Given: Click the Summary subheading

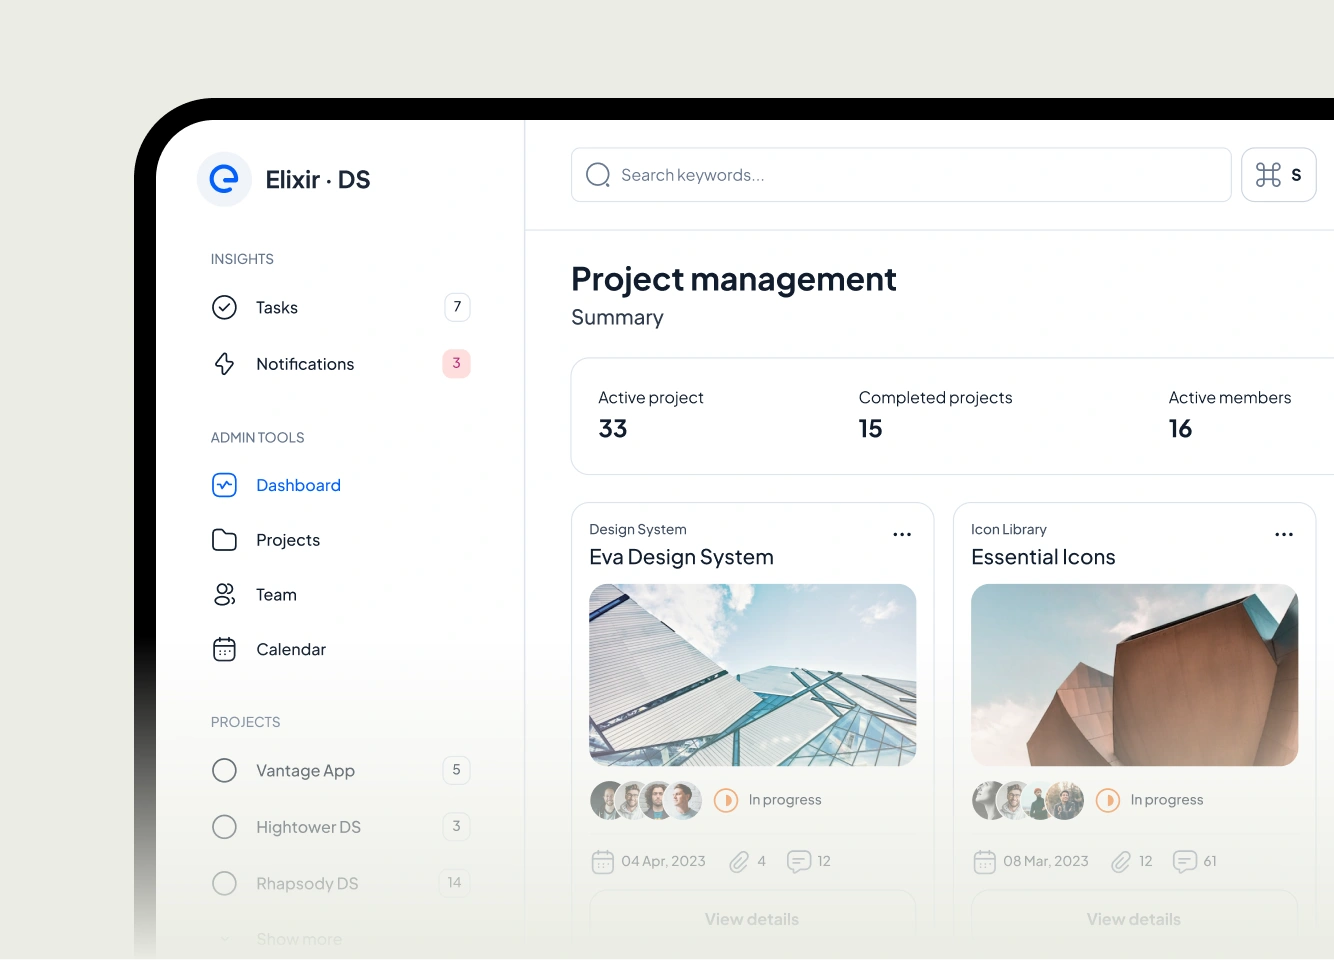Looking at the screenshot, I should [617, 318].
